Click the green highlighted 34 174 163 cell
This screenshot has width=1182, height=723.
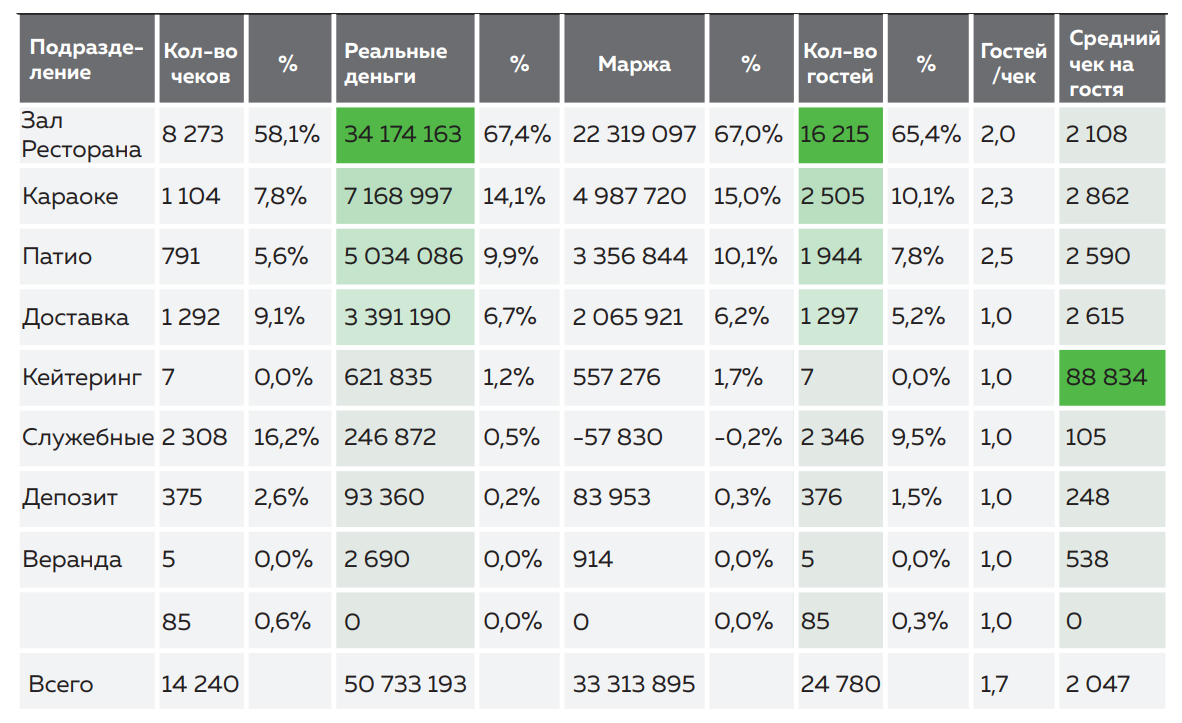click(404, 134)
